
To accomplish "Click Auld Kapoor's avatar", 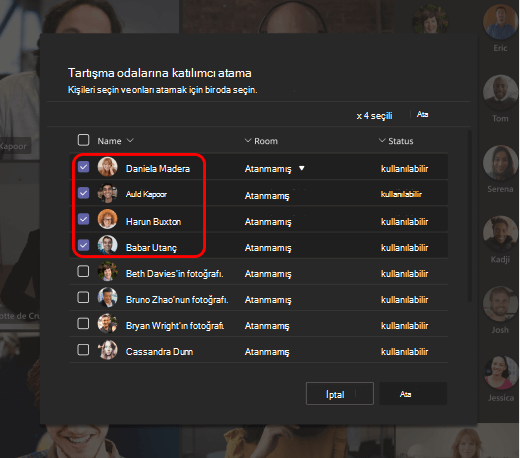I will [x=107, y=193].
